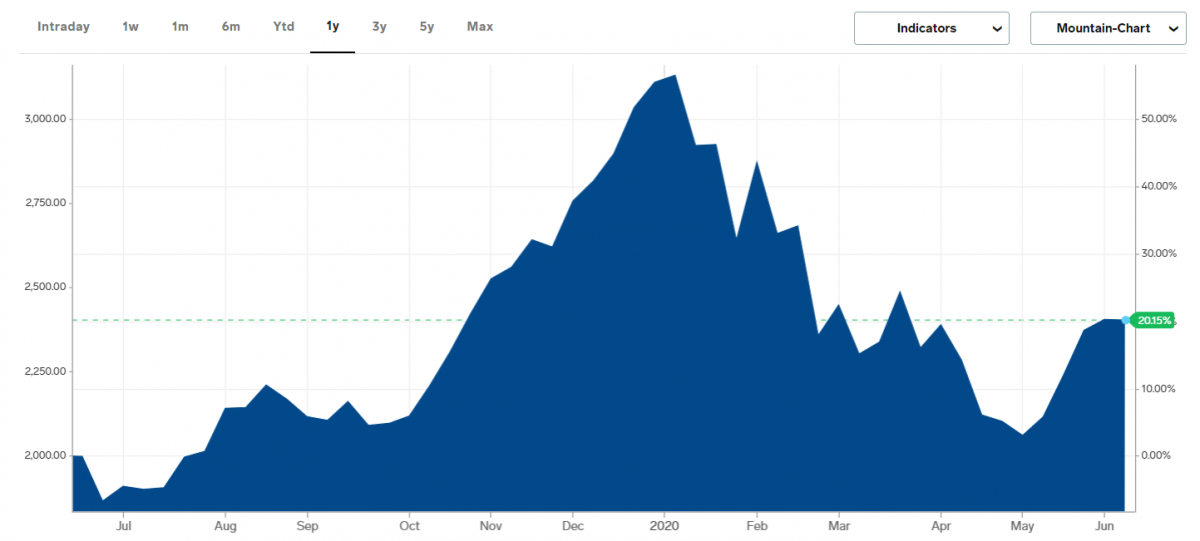Show the 1m chart period

point(180,27)
